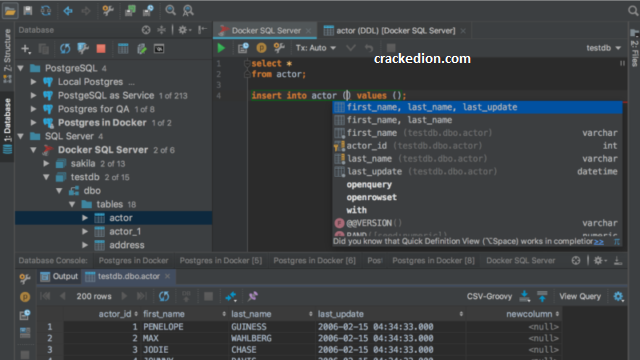This screenshot has height=360, width=640.
Task: Select the testdb.dbo.actor results tab
Action: 128,277
